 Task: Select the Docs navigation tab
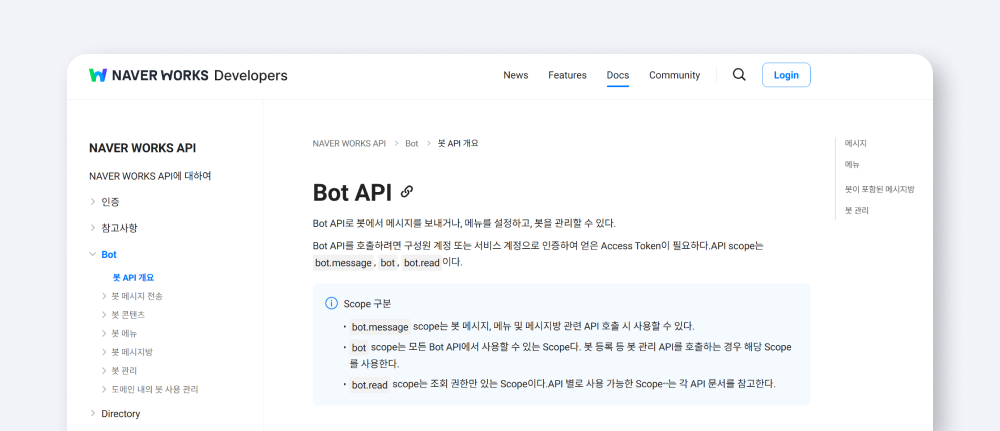coord(618,75)
